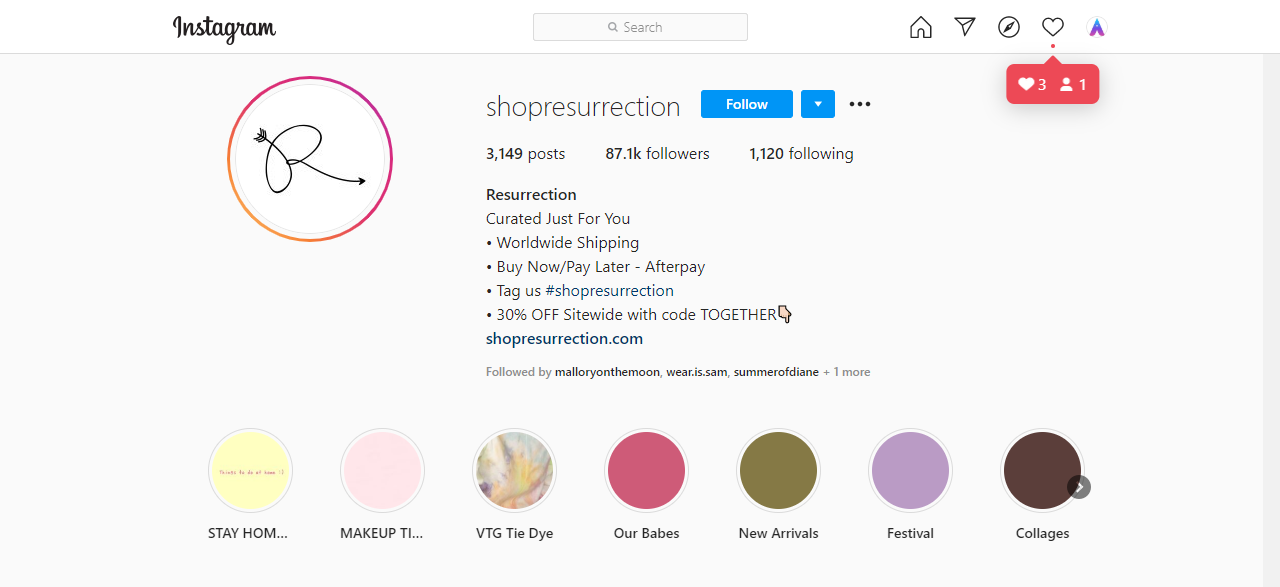The image size is (1280, 587).
Task: Open mallory­onthemoon's profile link
Action: click(x=607, y=371)
